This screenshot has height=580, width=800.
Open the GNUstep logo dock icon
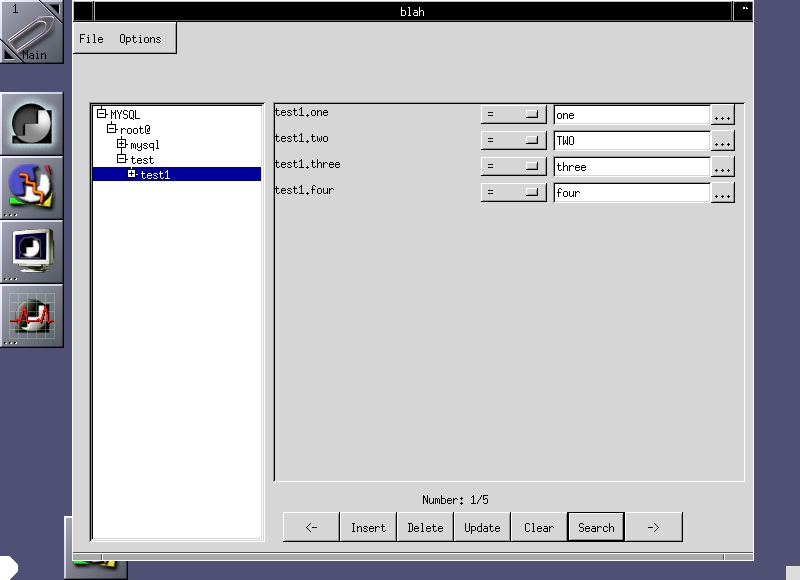click(31, 124)
